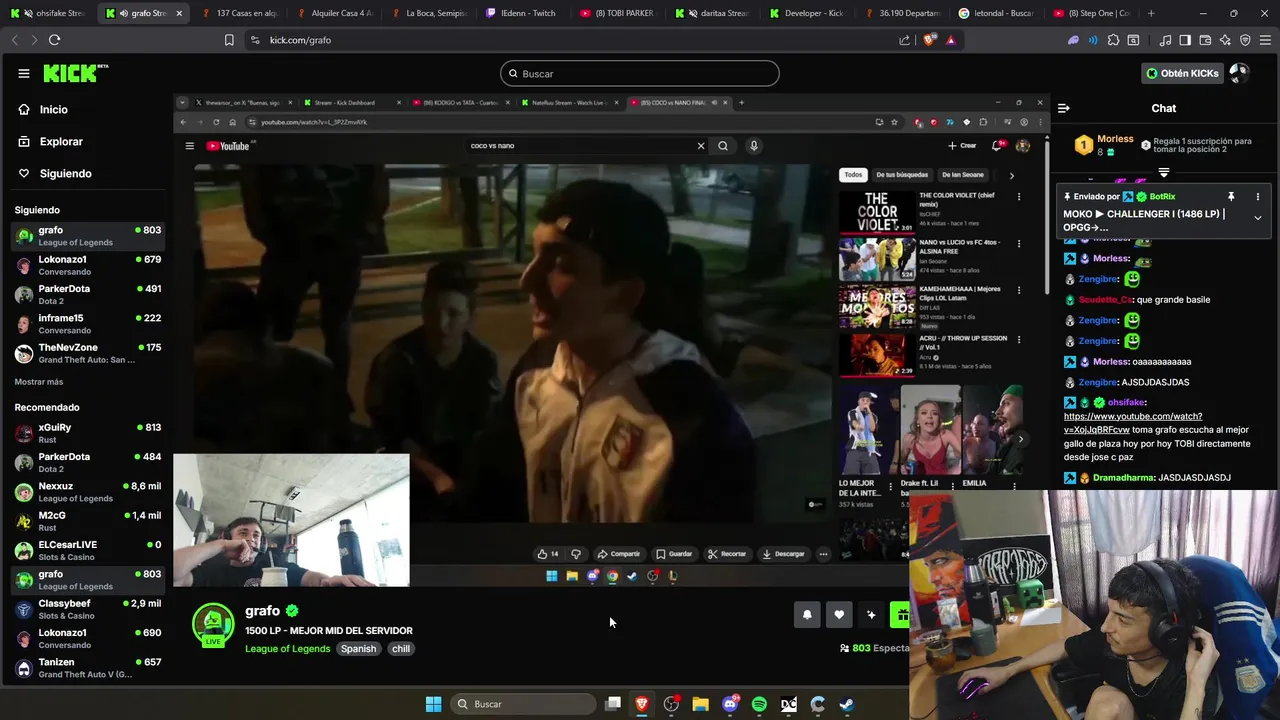
Task: Open the browser main menu
Action: (1265, 40)
